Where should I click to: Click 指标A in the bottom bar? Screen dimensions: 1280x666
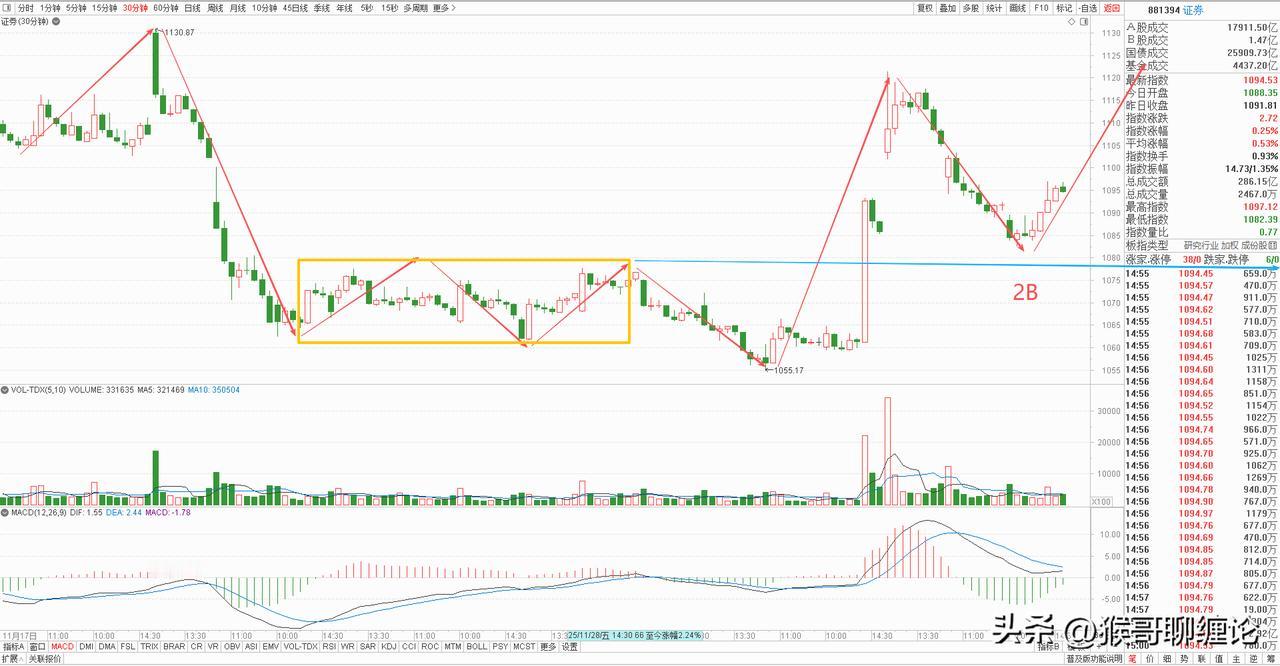pyautogui.click(x=12, y=647)
